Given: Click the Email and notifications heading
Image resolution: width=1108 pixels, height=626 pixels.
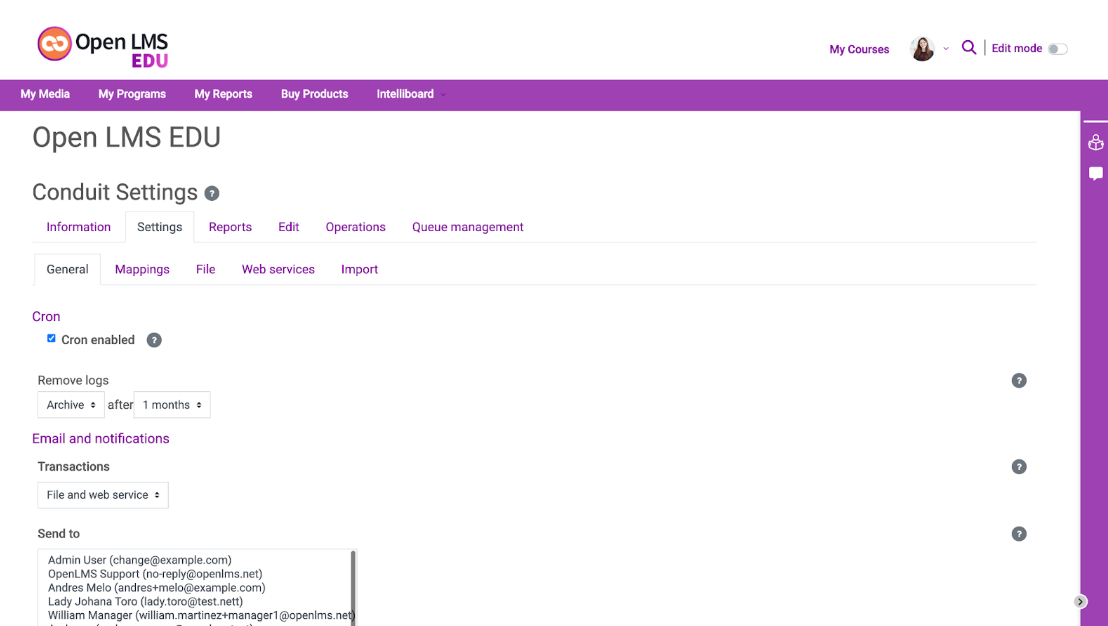Looking at the screenshot, I should pyautogui.click(x=101, y=439).
